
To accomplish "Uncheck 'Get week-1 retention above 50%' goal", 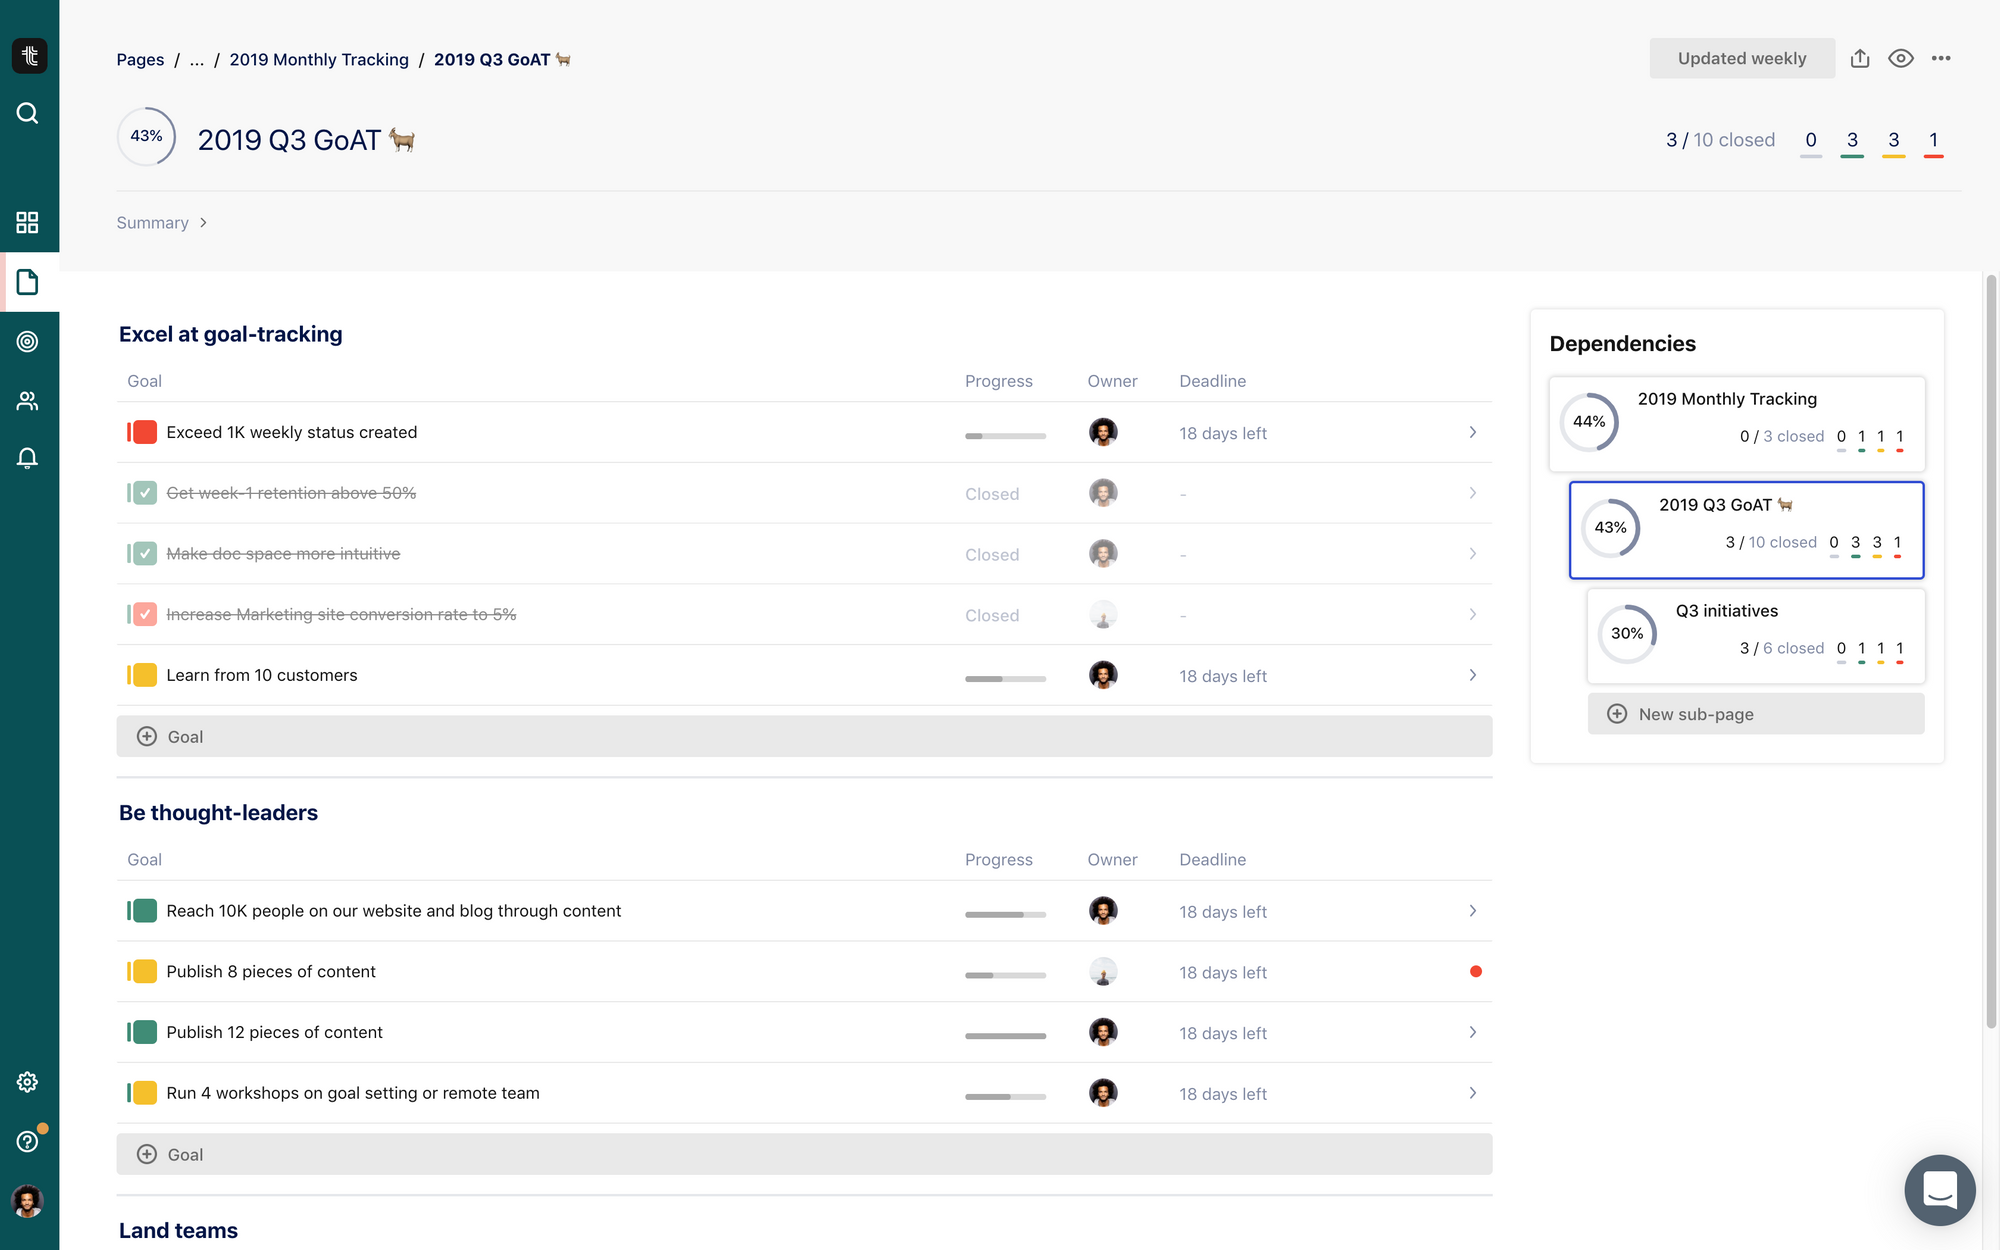I will point(145,493).
